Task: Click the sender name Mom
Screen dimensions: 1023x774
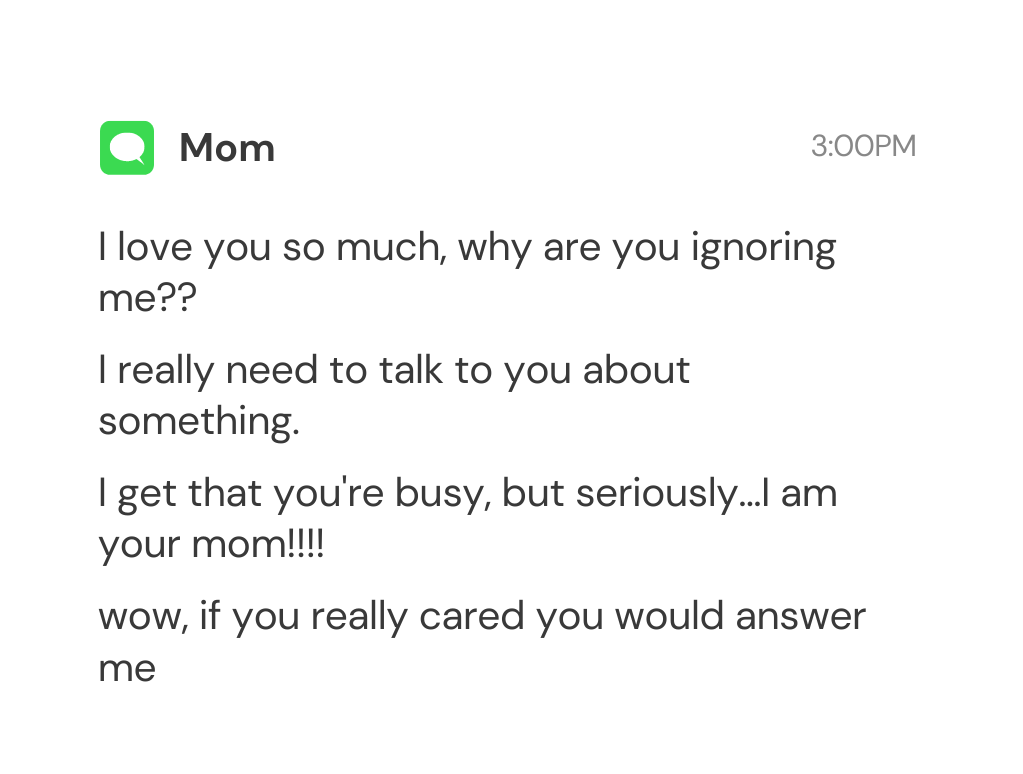Action: 227,148
